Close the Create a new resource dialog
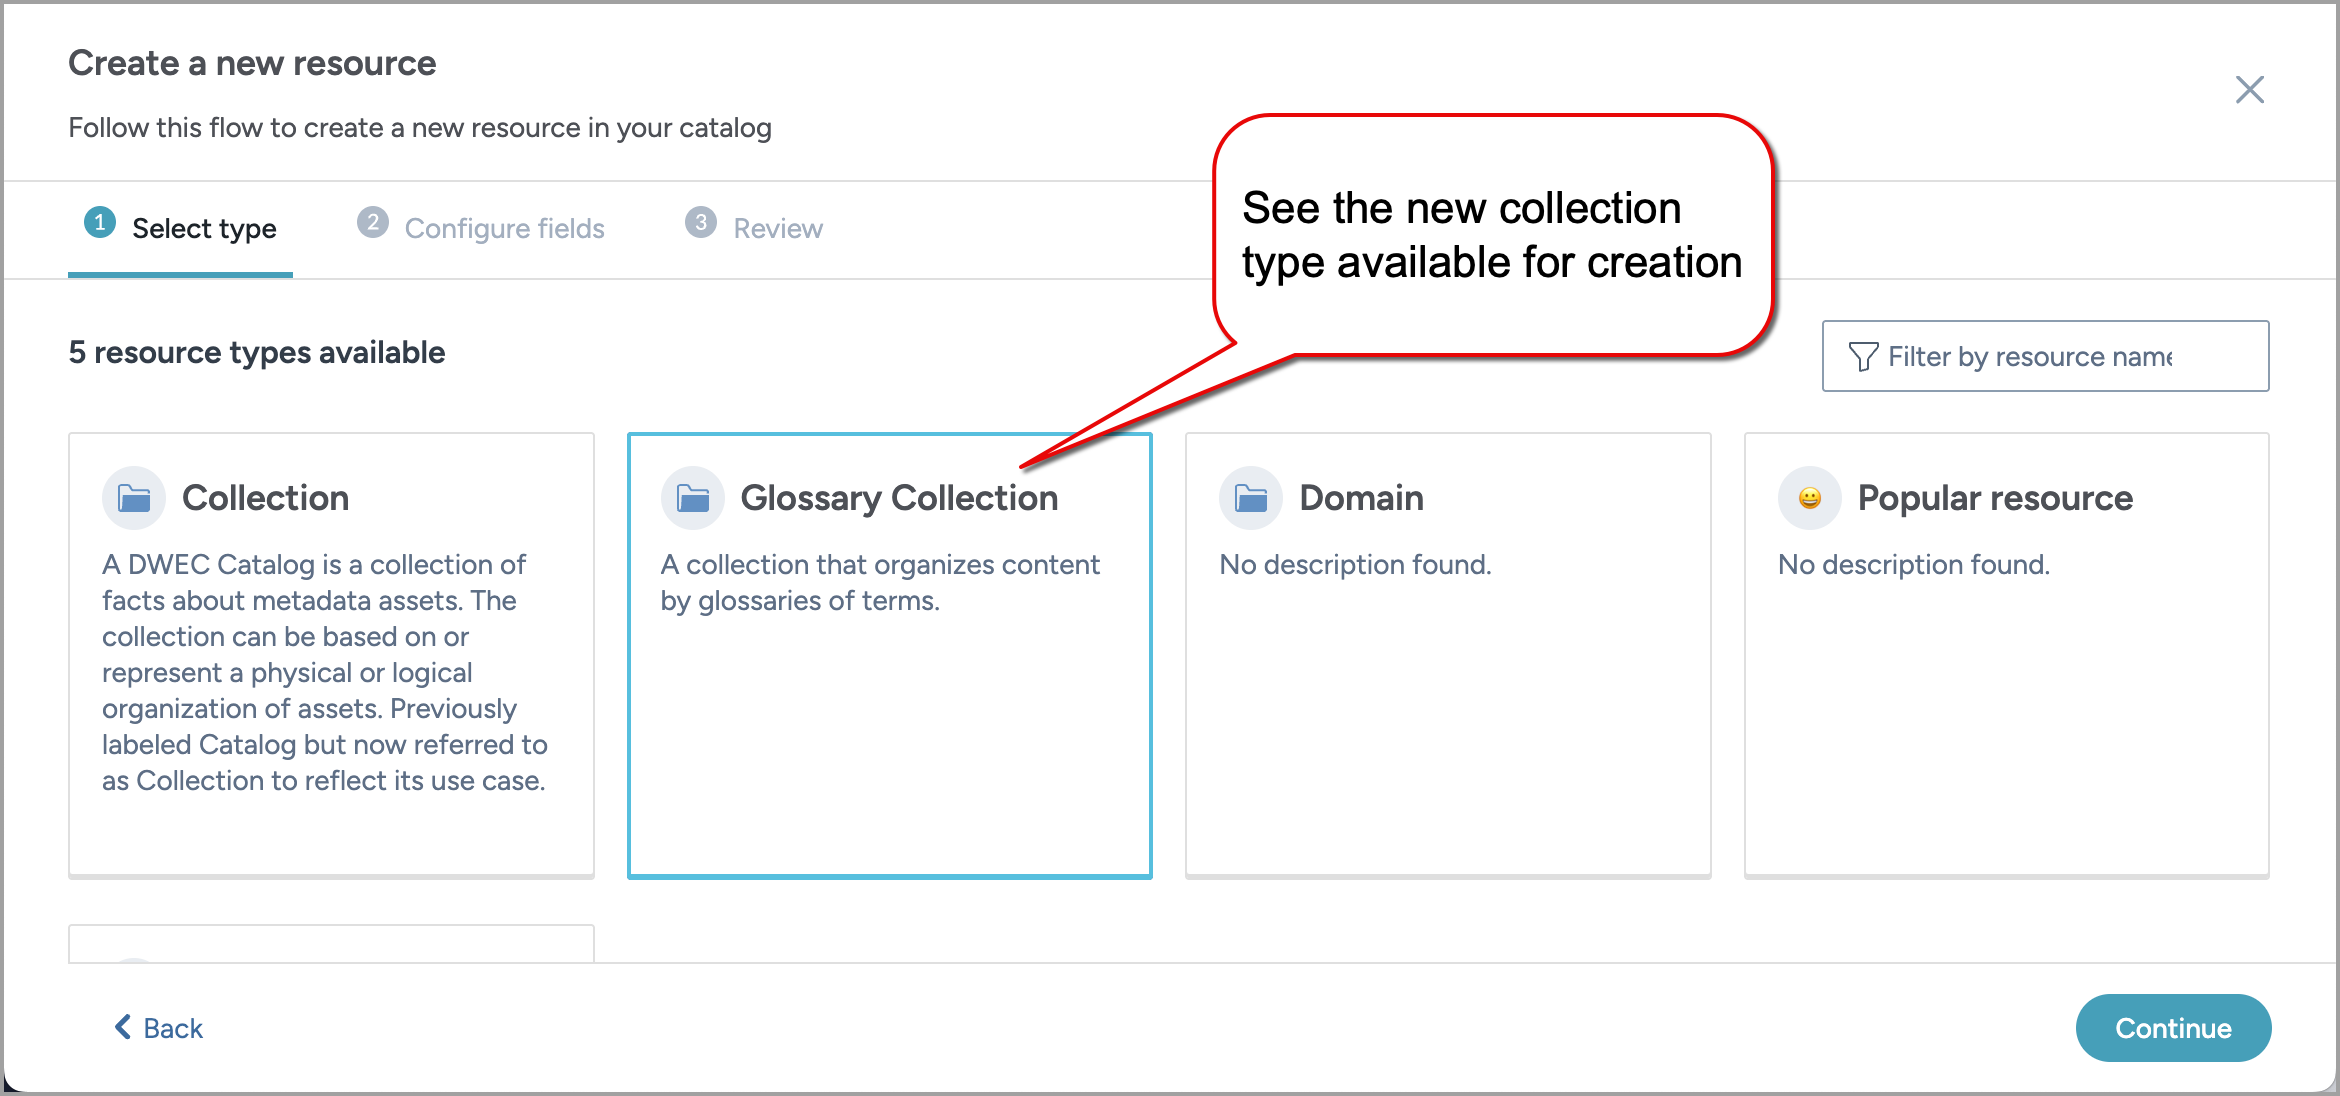2340x1096 pixels. click(x=2249, y=90)
